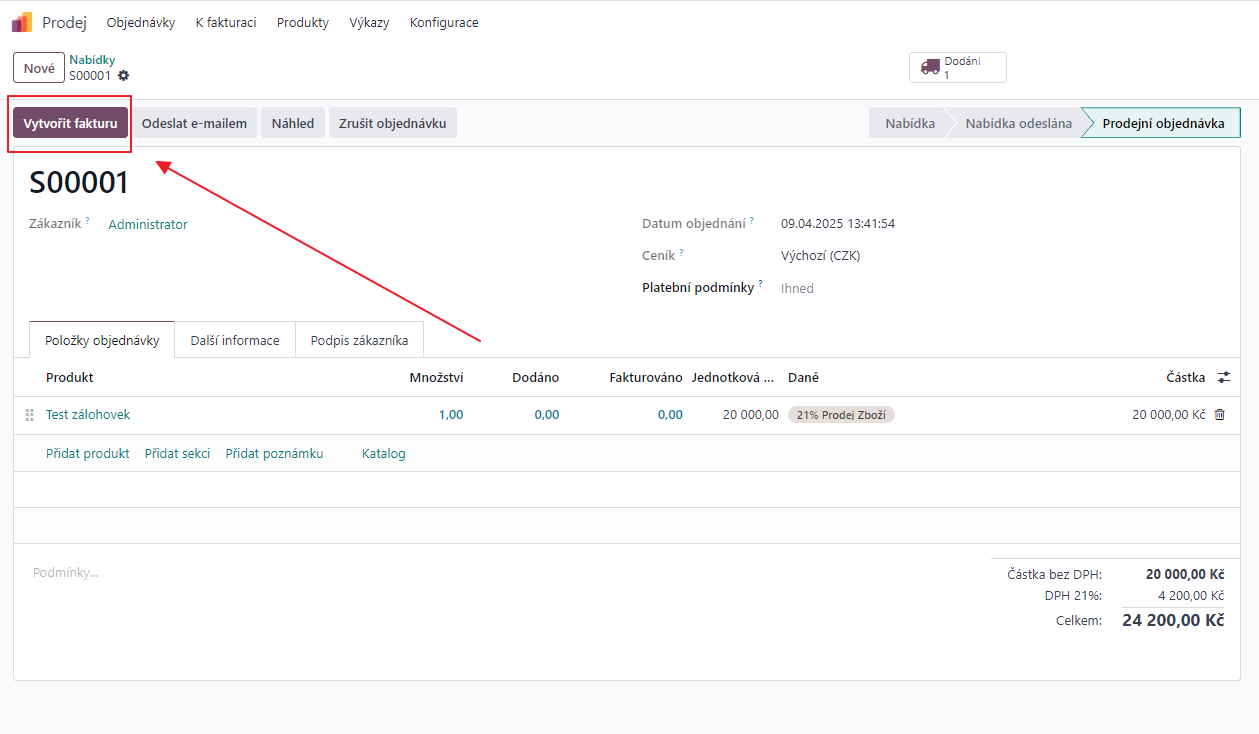Click the Prodej app logo icon
Viewport: 1259px width, 734px height.
click(22, 22)
